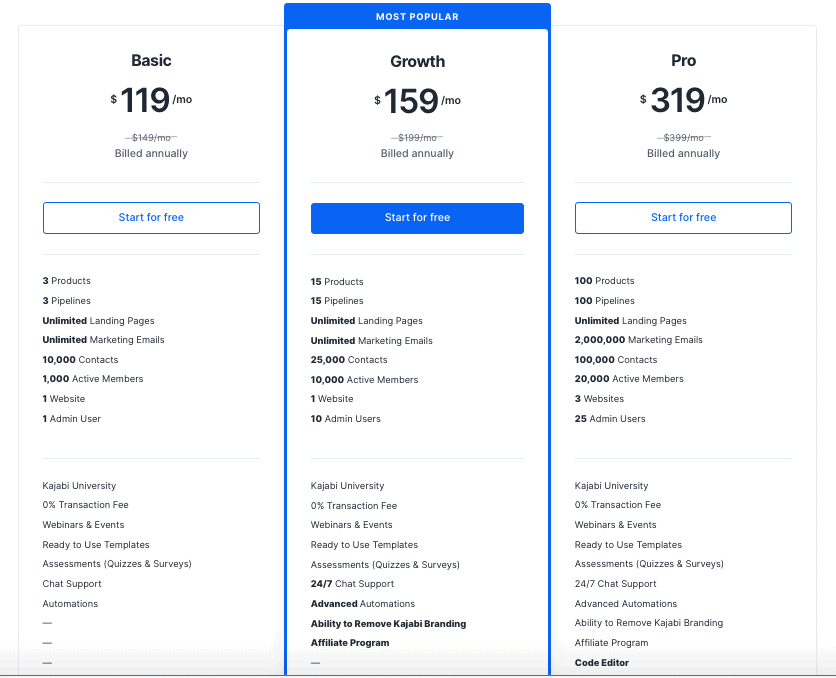Click 'Kajabi University' in Basic plan
Screen dimensions: 836x678
pyautogui.click(x=79, y=486)
